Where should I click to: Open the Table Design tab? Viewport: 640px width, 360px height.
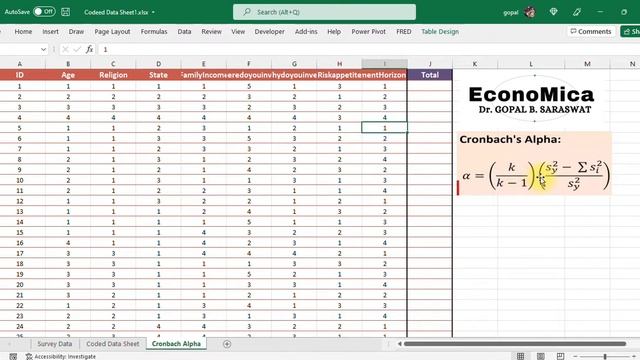(440, 31)
